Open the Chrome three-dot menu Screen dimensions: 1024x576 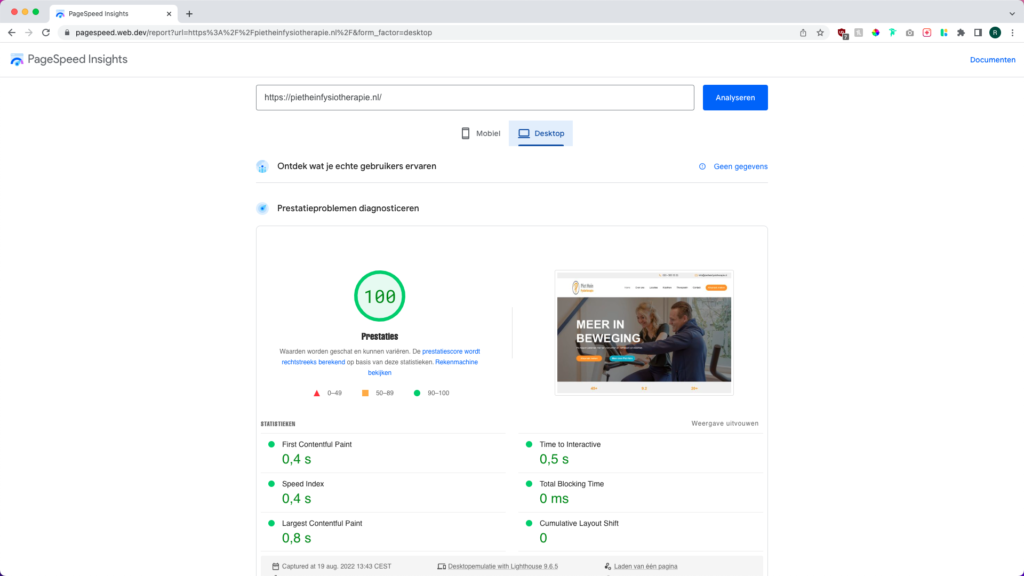coord(1012,32)
